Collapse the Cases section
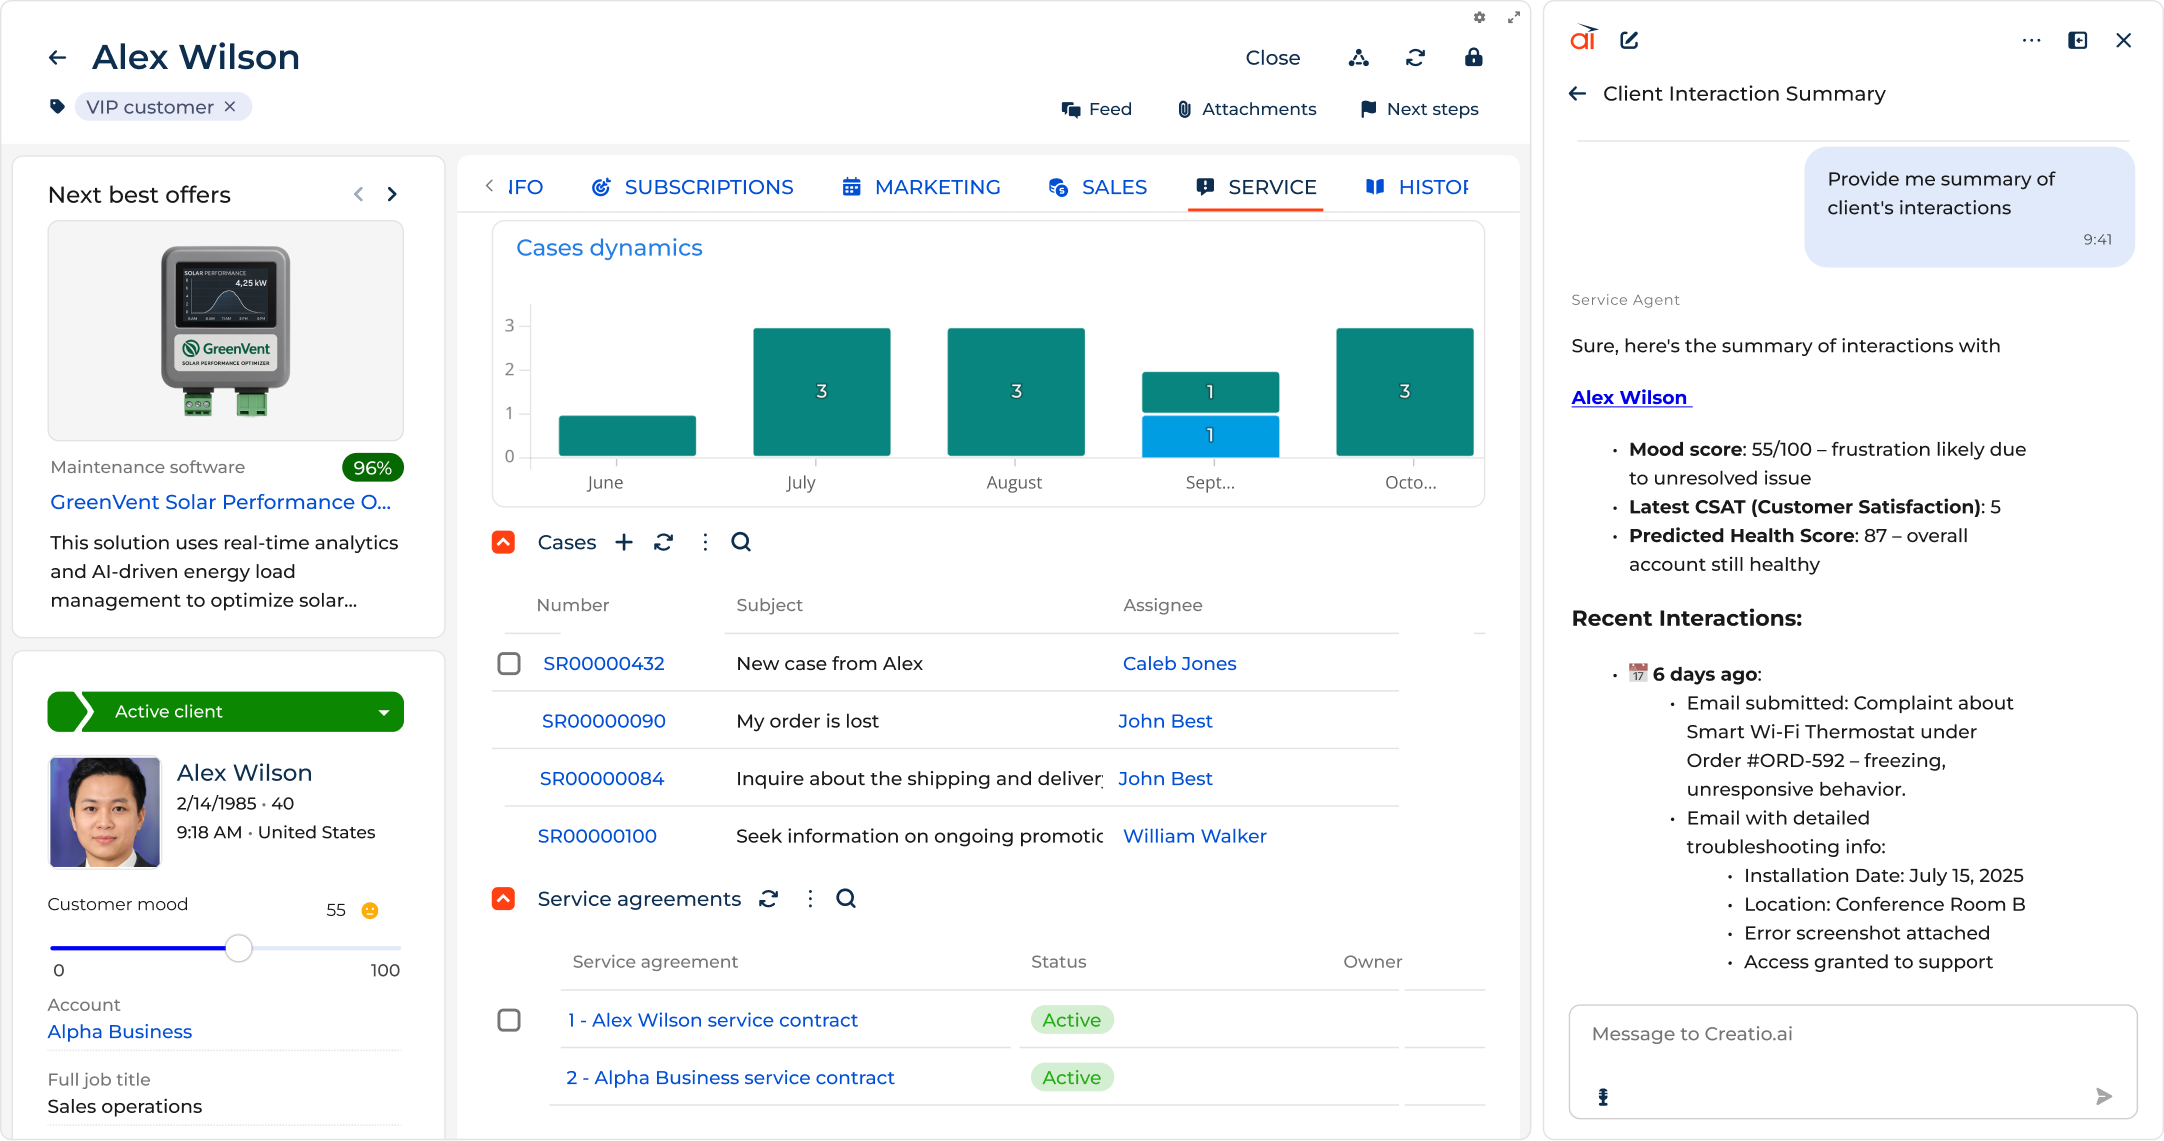The width and height of the screenshot is (2164, 1141). [503, 541]
